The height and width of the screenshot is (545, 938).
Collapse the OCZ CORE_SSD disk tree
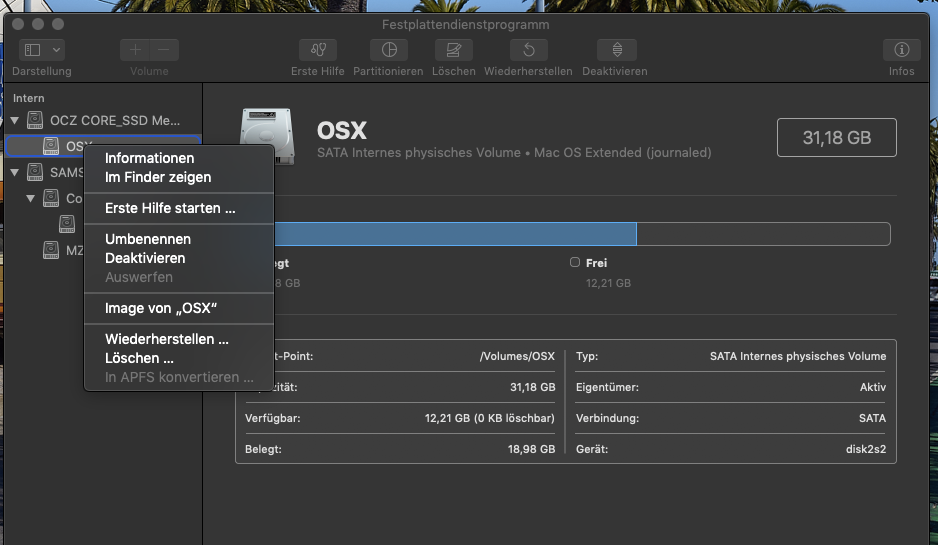pos(15,121)
